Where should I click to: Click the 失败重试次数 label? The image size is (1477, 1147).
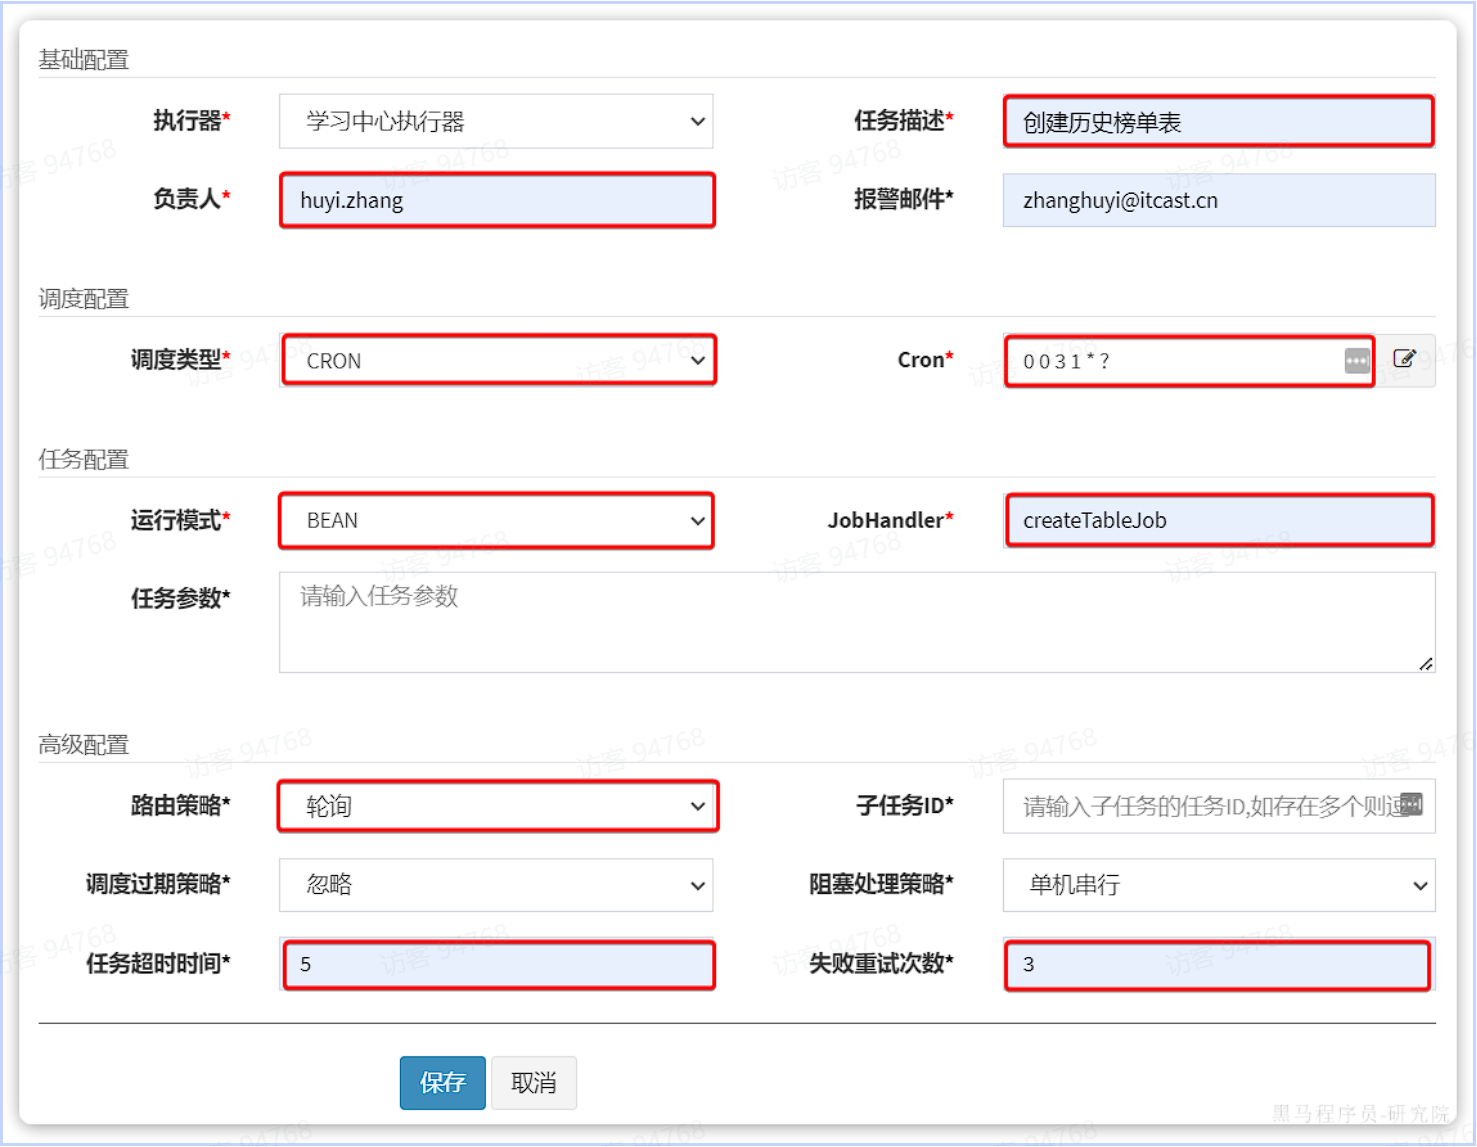point(881,963)
